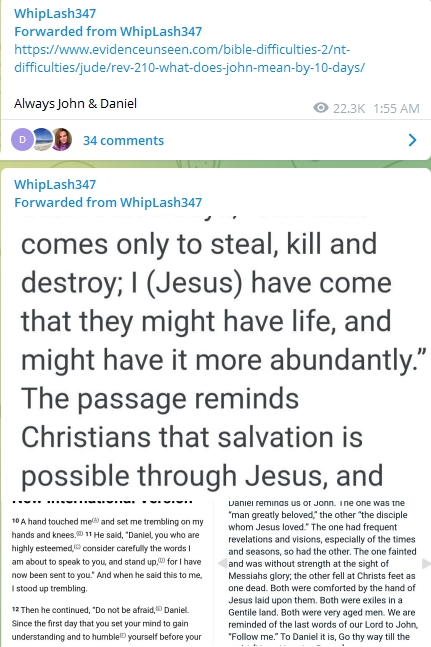Click the 1:55 AM message timestamp
The height and width of the screenshot is (647, 431).
tap(396, 108)
